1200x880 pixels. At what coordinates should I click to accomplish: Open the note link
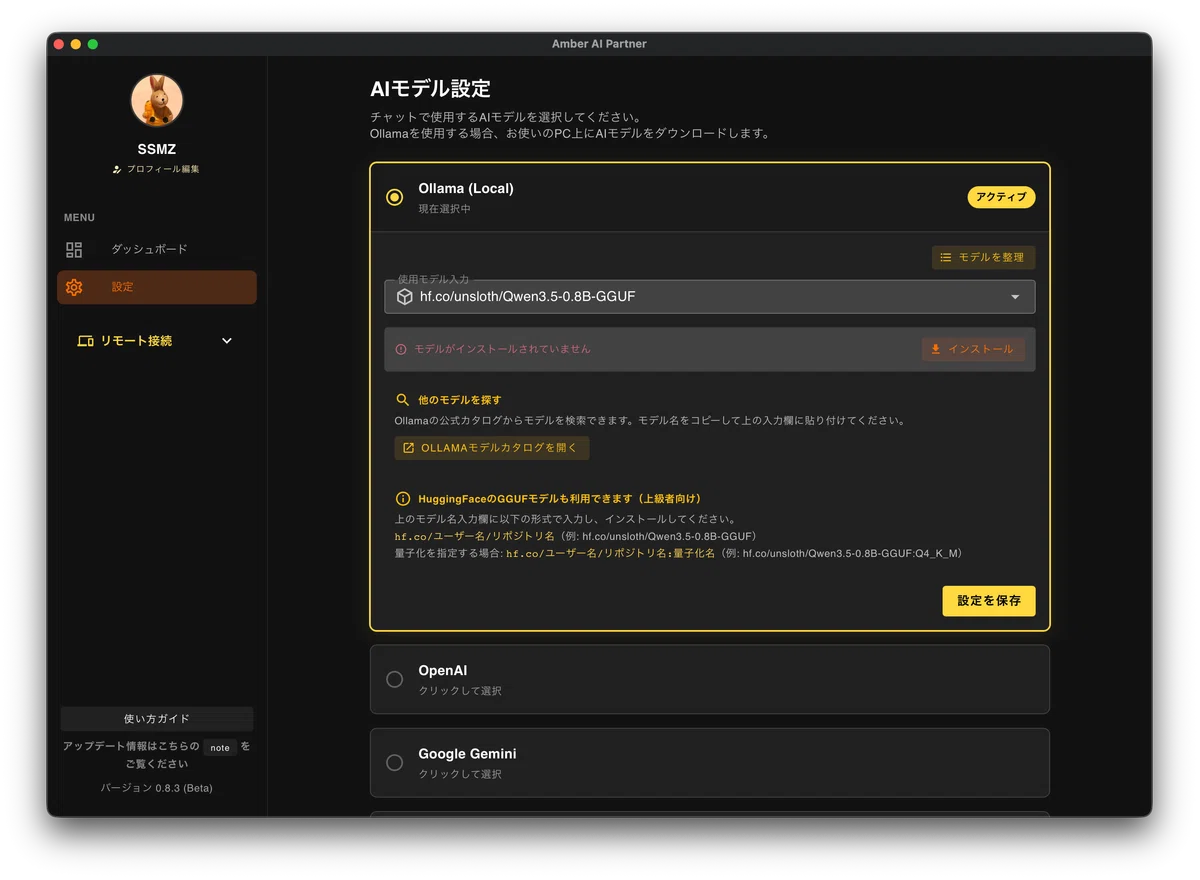pos(220,747)
